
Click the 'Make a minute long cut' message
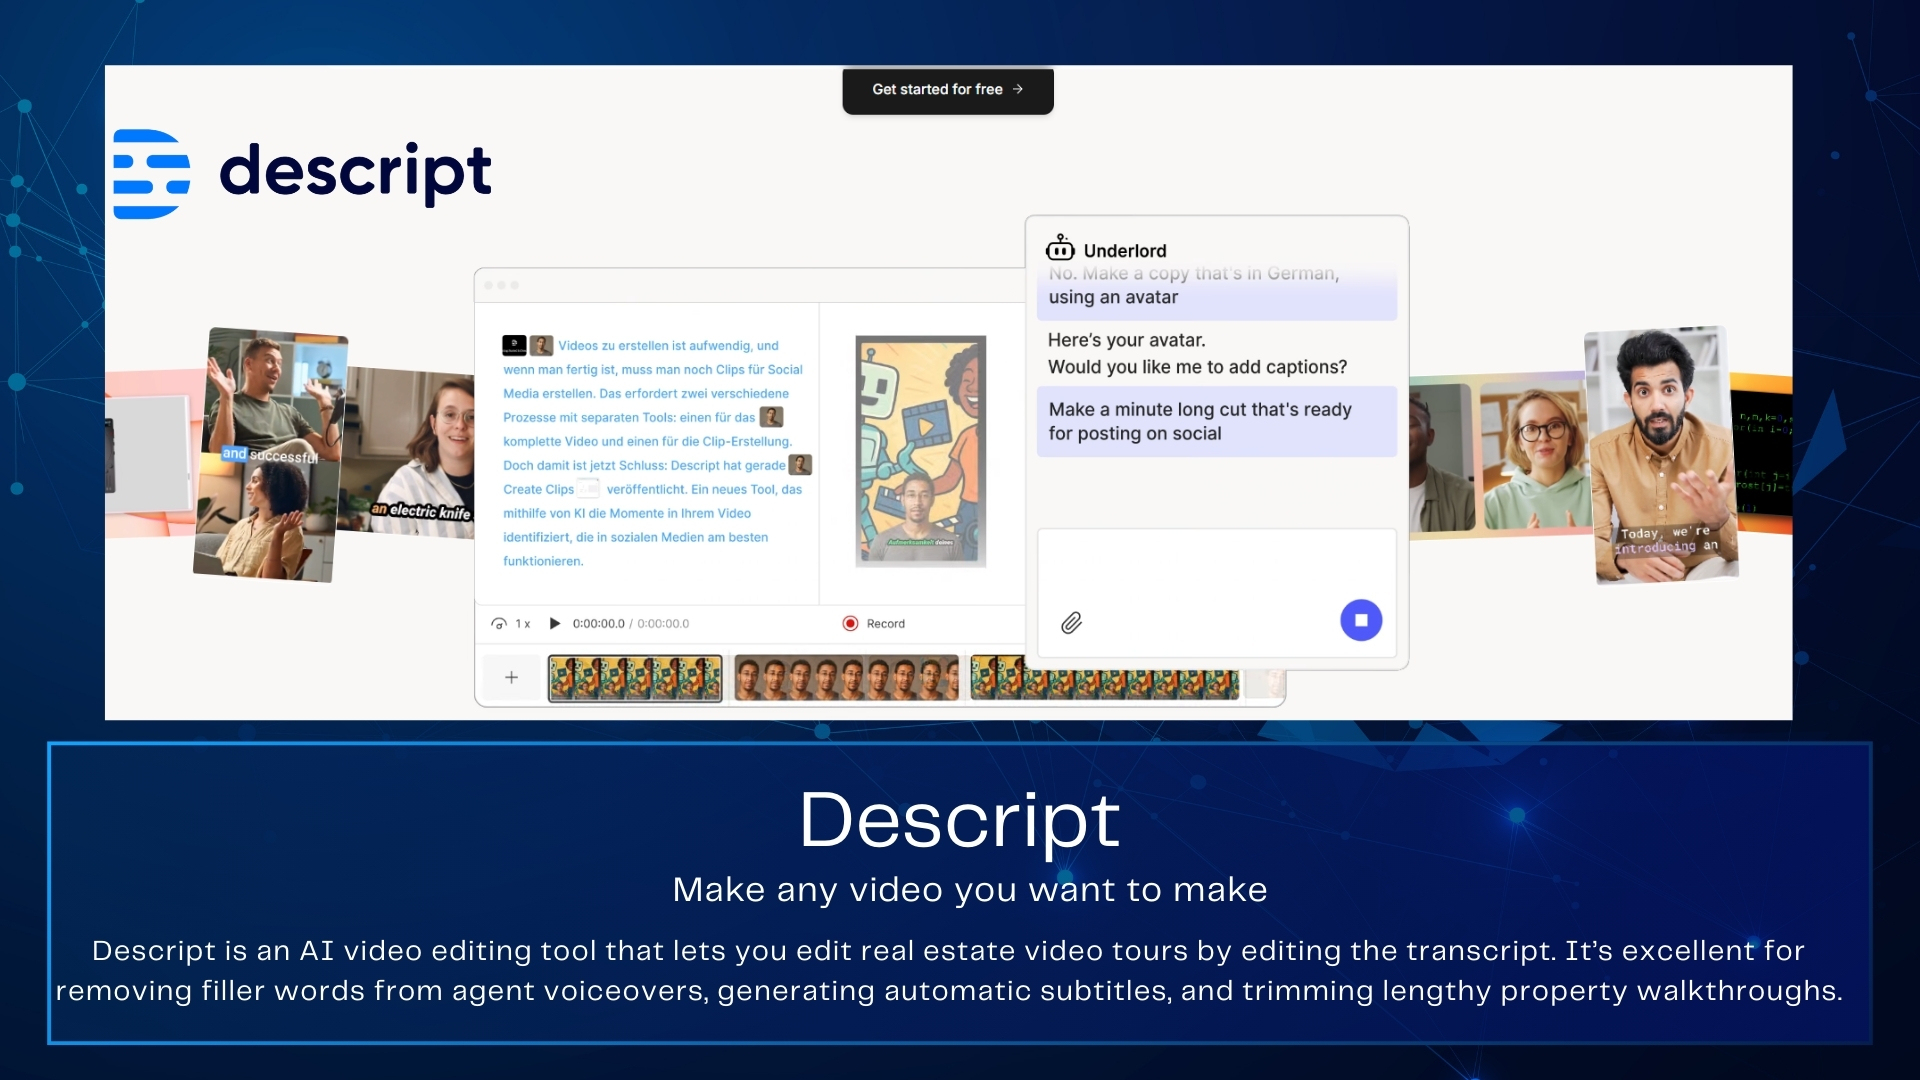coord(1216,421)
